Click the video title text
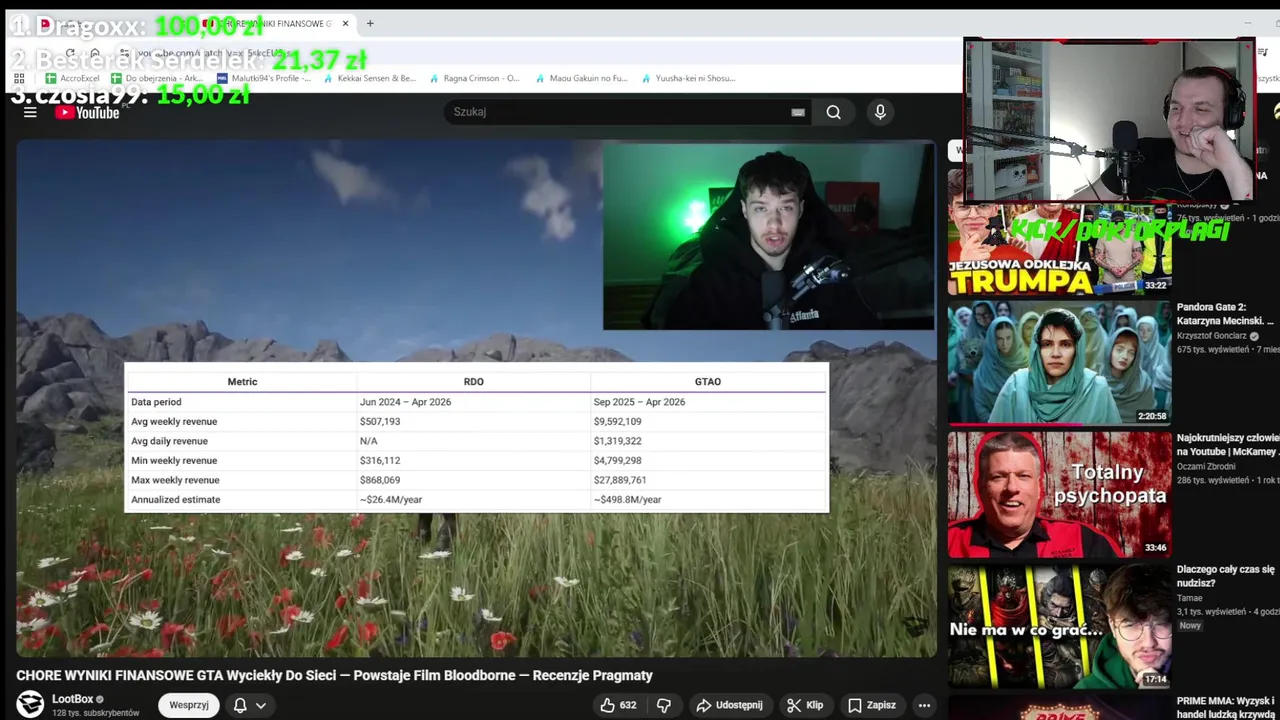The height and width of the screenshot is (720, 1280). tap(334, 675)
